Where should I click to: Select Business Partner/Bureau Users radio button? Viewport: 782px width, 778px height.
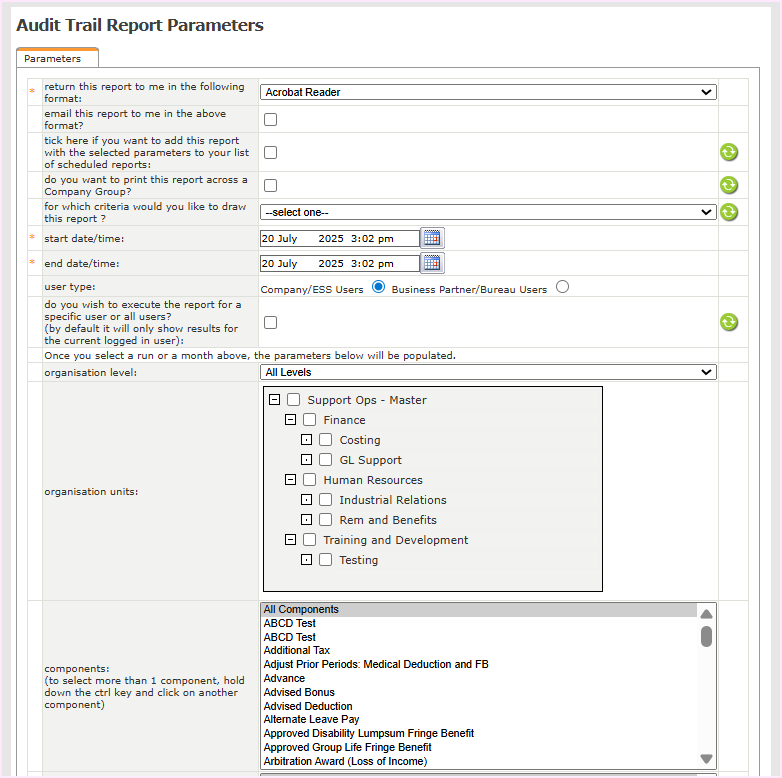562,288
